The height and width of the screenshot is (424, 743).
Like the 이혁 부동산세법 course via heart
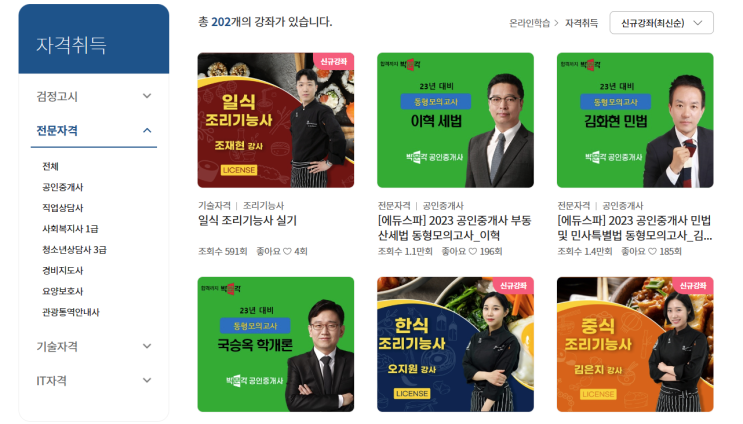click(x=472, y=252)
